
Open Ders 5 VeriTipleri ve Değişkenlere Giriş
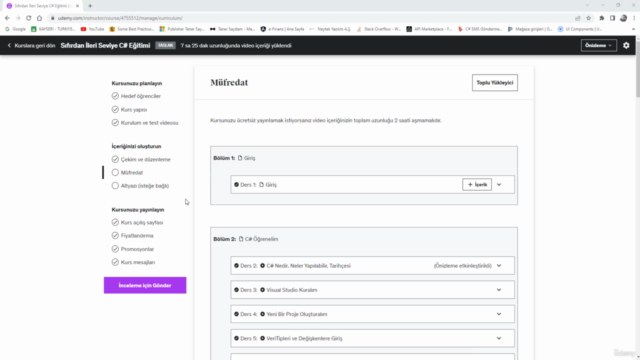pyautogui.click(x=304, y=338)
